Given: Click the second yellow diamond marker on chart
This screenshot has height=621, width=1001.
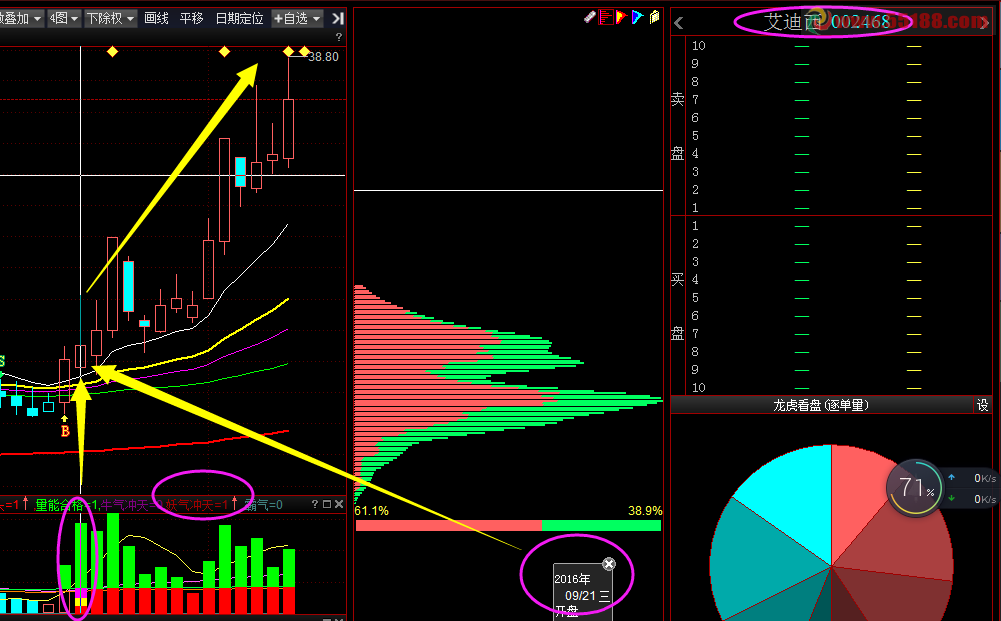Looking at the screenshot, I should pos(224,52).
